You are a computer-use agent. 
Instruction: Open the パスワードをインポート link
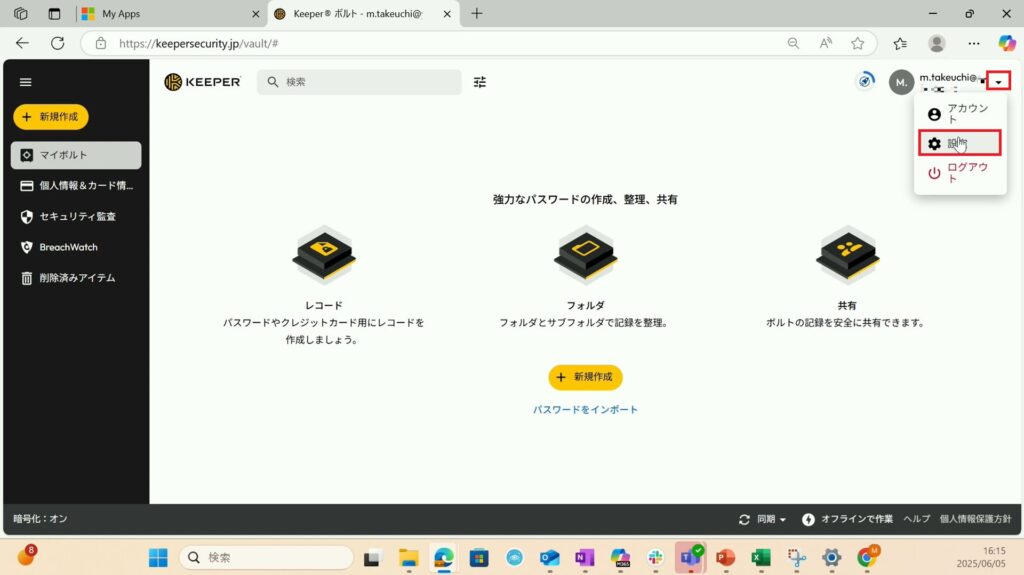585,410
